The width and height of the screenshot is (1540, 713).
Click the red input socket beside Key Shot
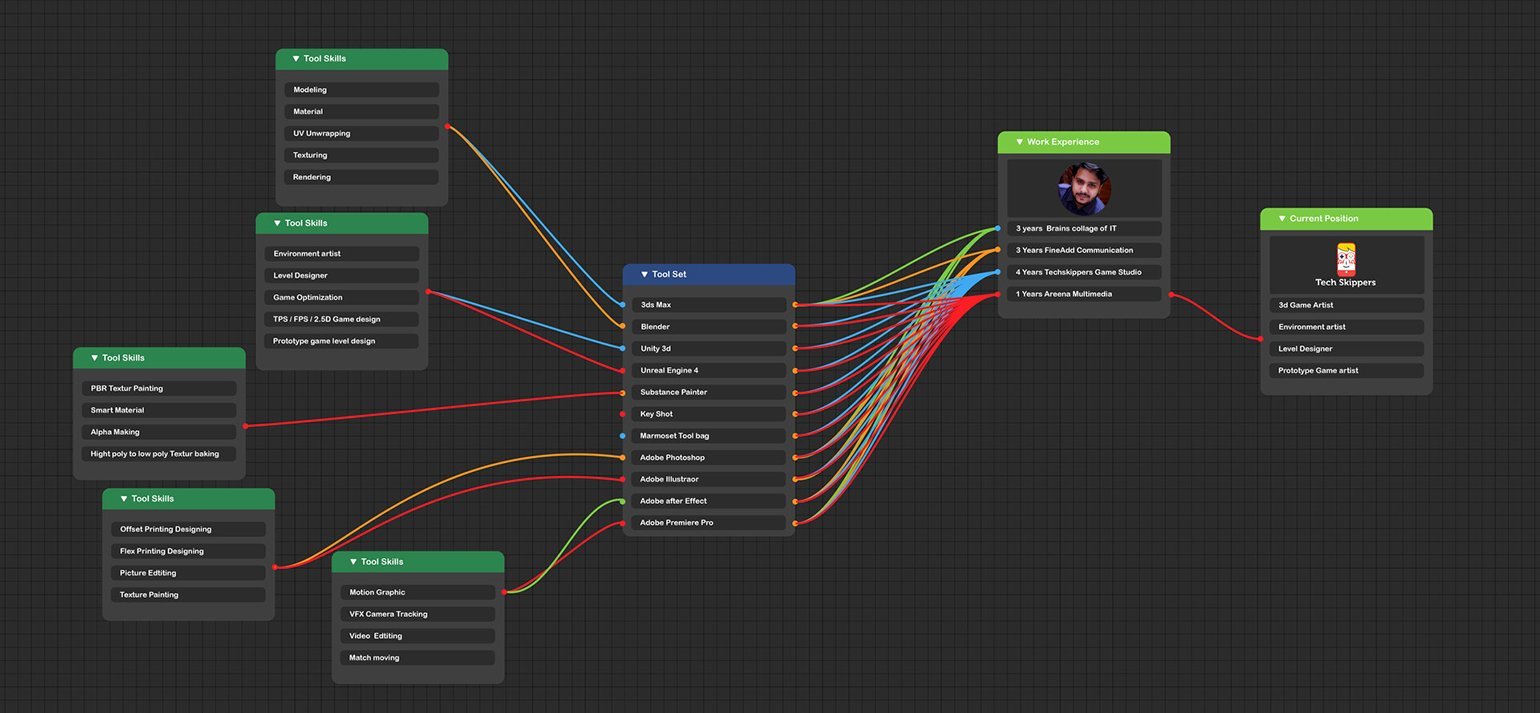click(622, 414)
